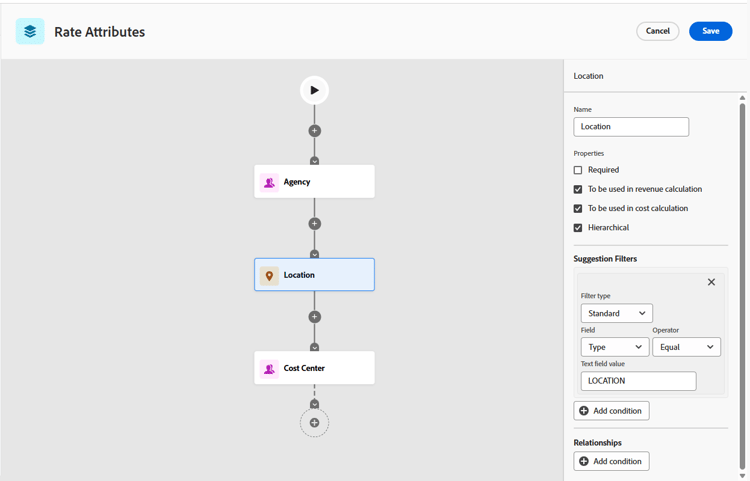Click the Rate Attributes layers icon

pos(30,31)
